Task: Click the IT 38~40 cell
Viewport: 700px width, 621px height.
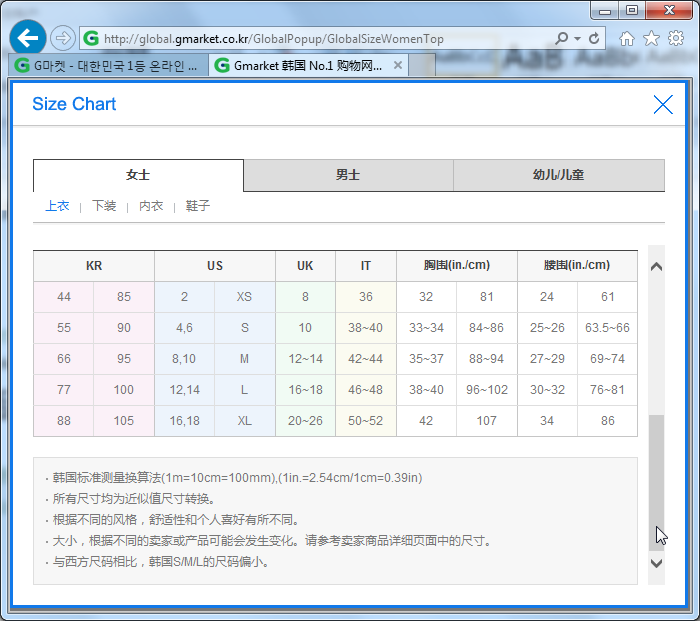Action: coord(366,328)
